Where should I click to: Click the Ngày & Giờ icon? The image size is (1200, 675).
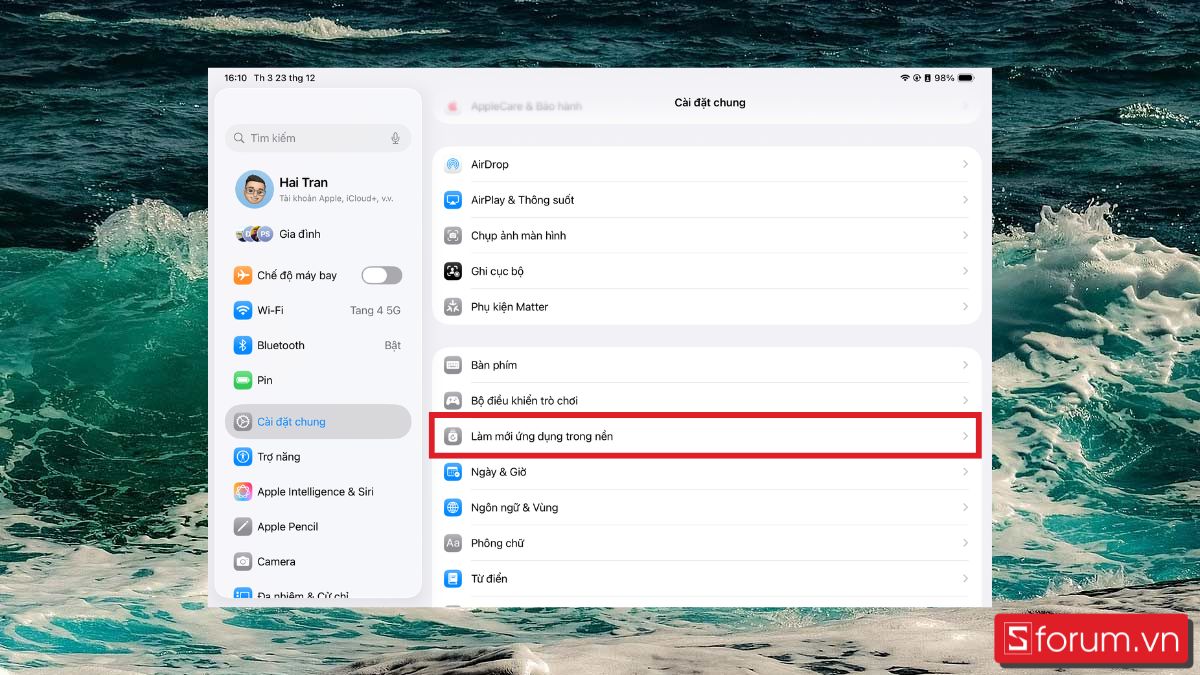tap(453, 472)
